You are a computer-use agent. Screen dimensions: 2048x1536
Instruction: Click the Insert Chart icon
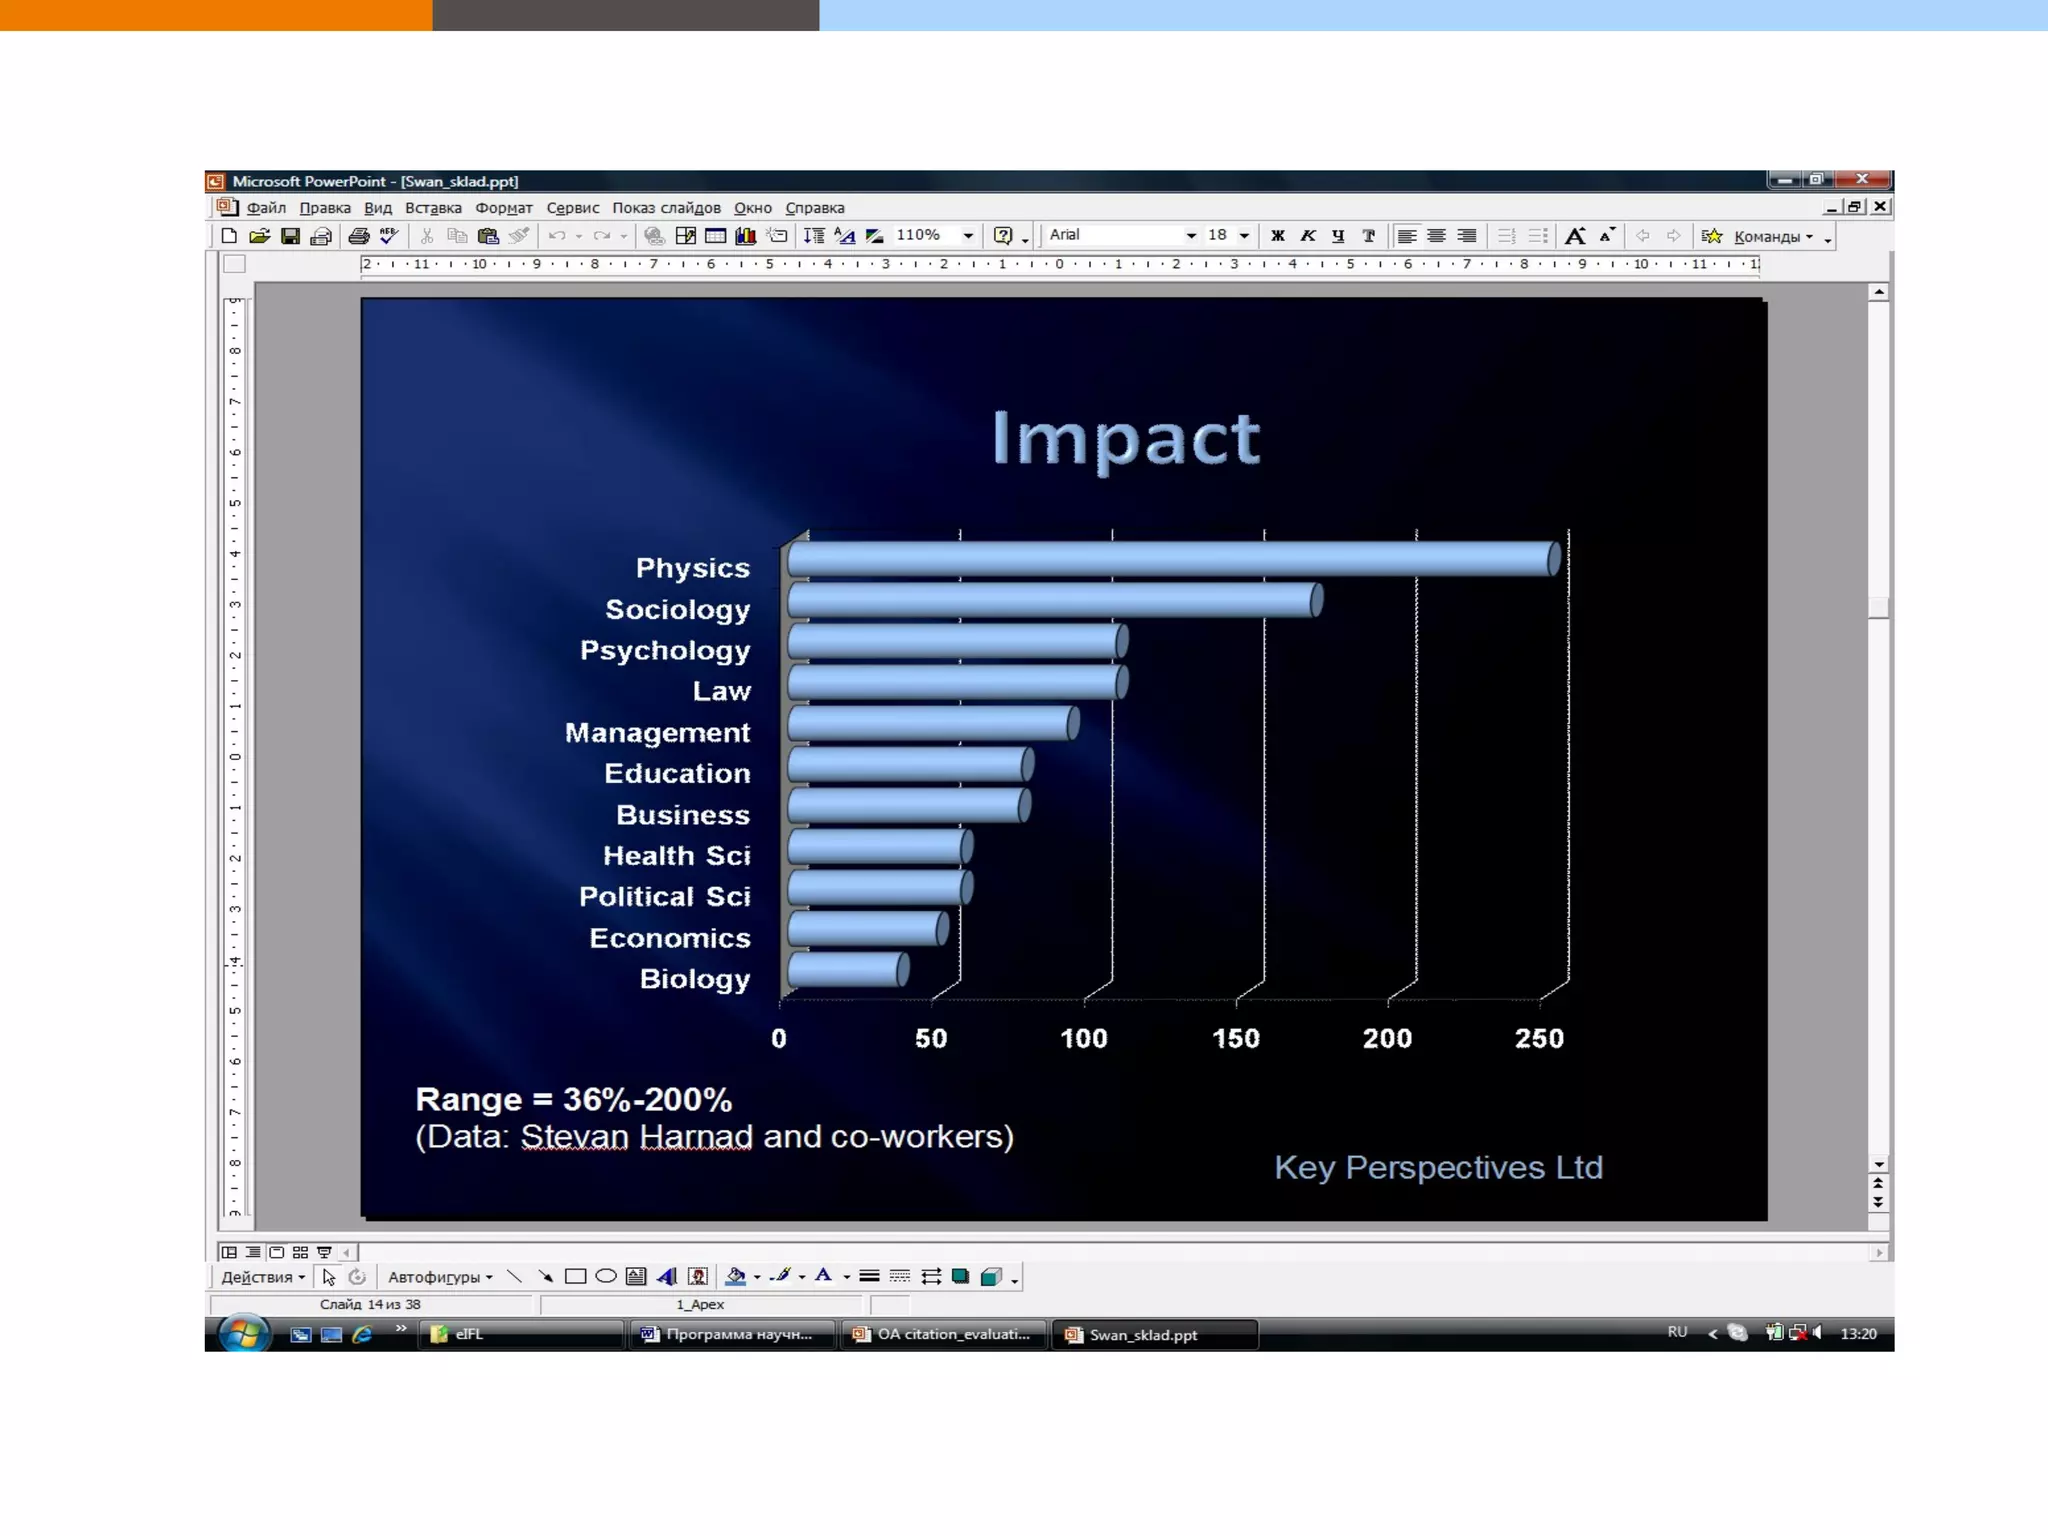point(745,236)
